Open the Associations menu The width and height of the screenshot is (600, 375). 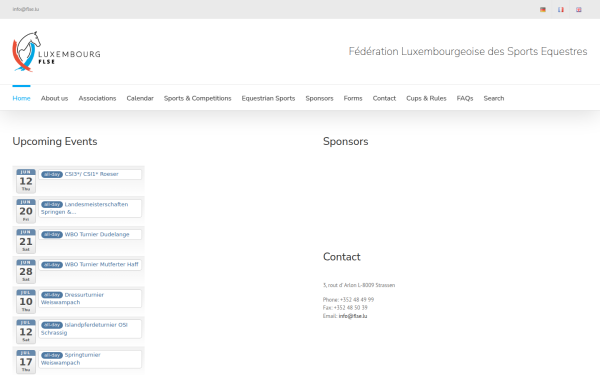97,98
